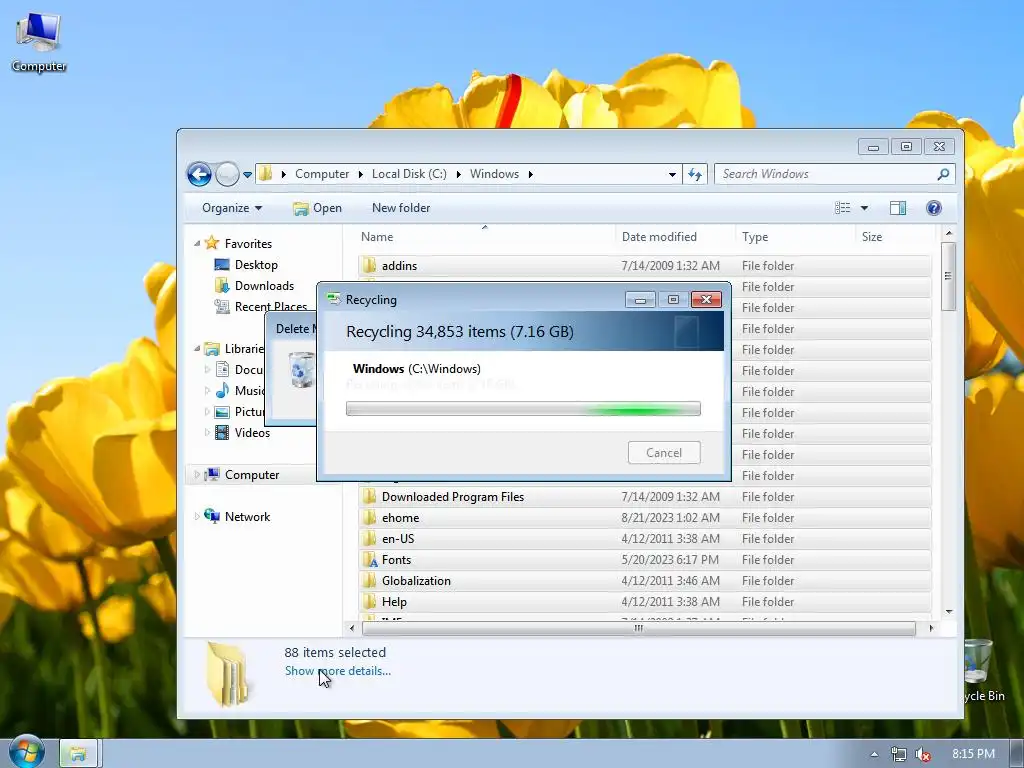The width and height of the screenshot is (1024, 768).
Task: Open the Windows Start menu orb
Action: [x=26, y=753]
